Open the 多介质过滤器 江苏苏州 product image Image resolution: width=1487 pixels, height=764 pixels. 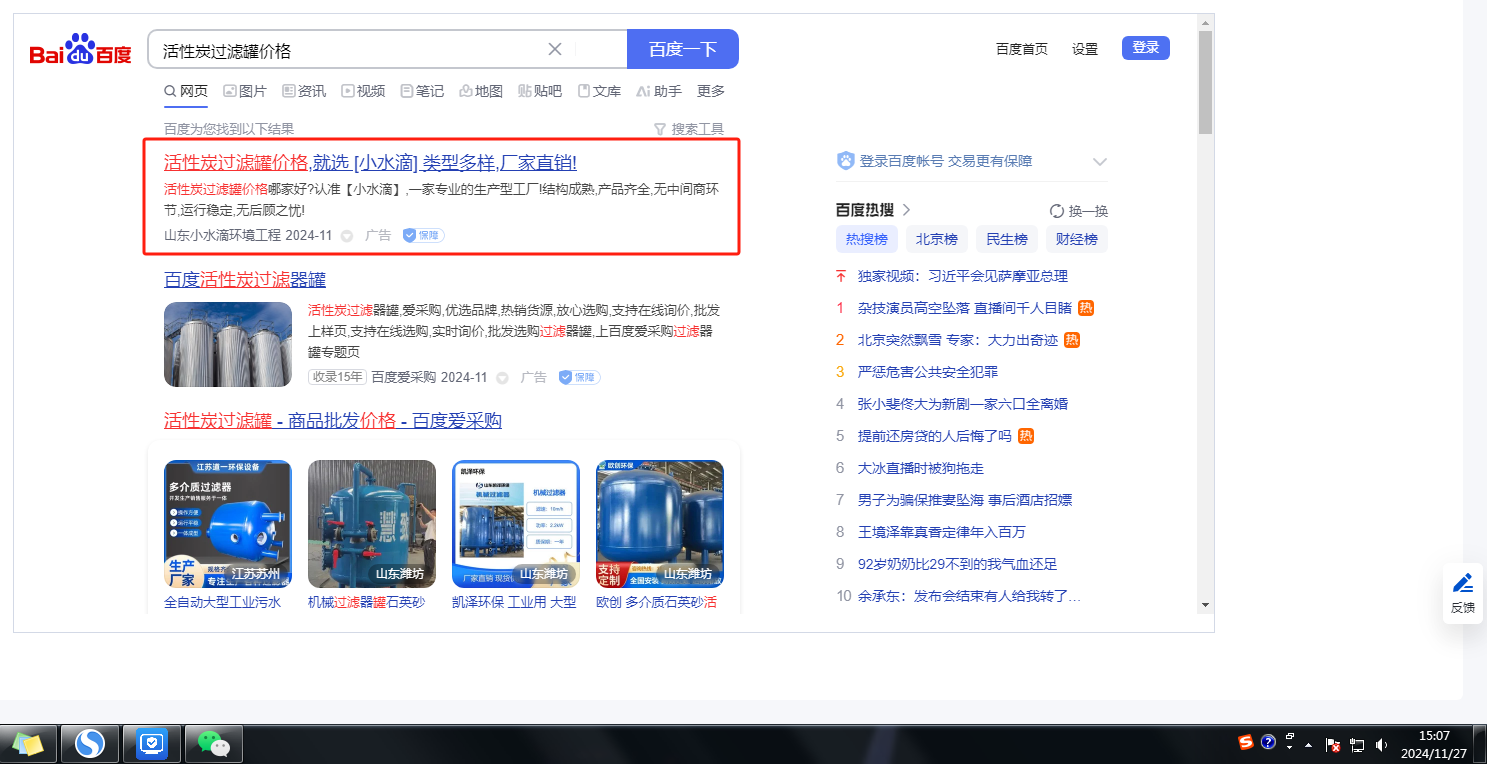[228, 524]
